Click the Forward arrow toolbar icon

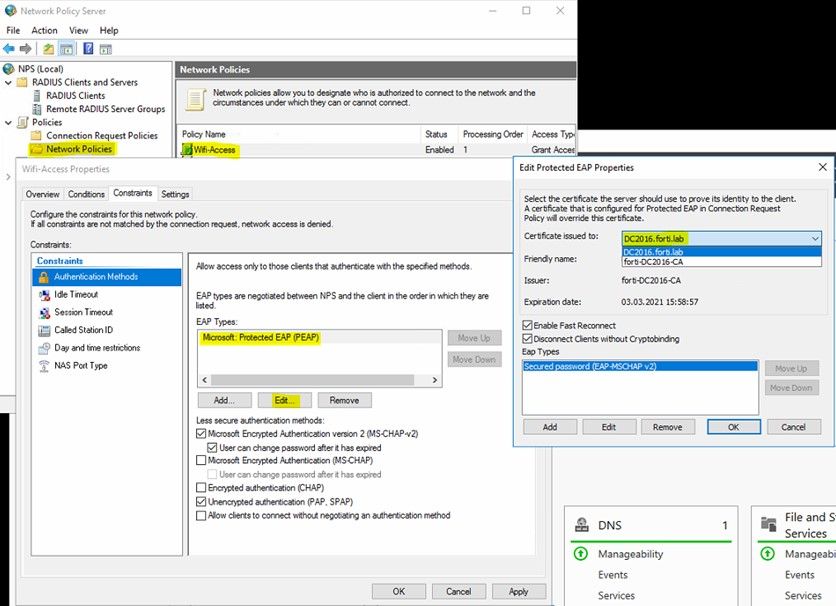pyautogui.click(x=25, y=49)
